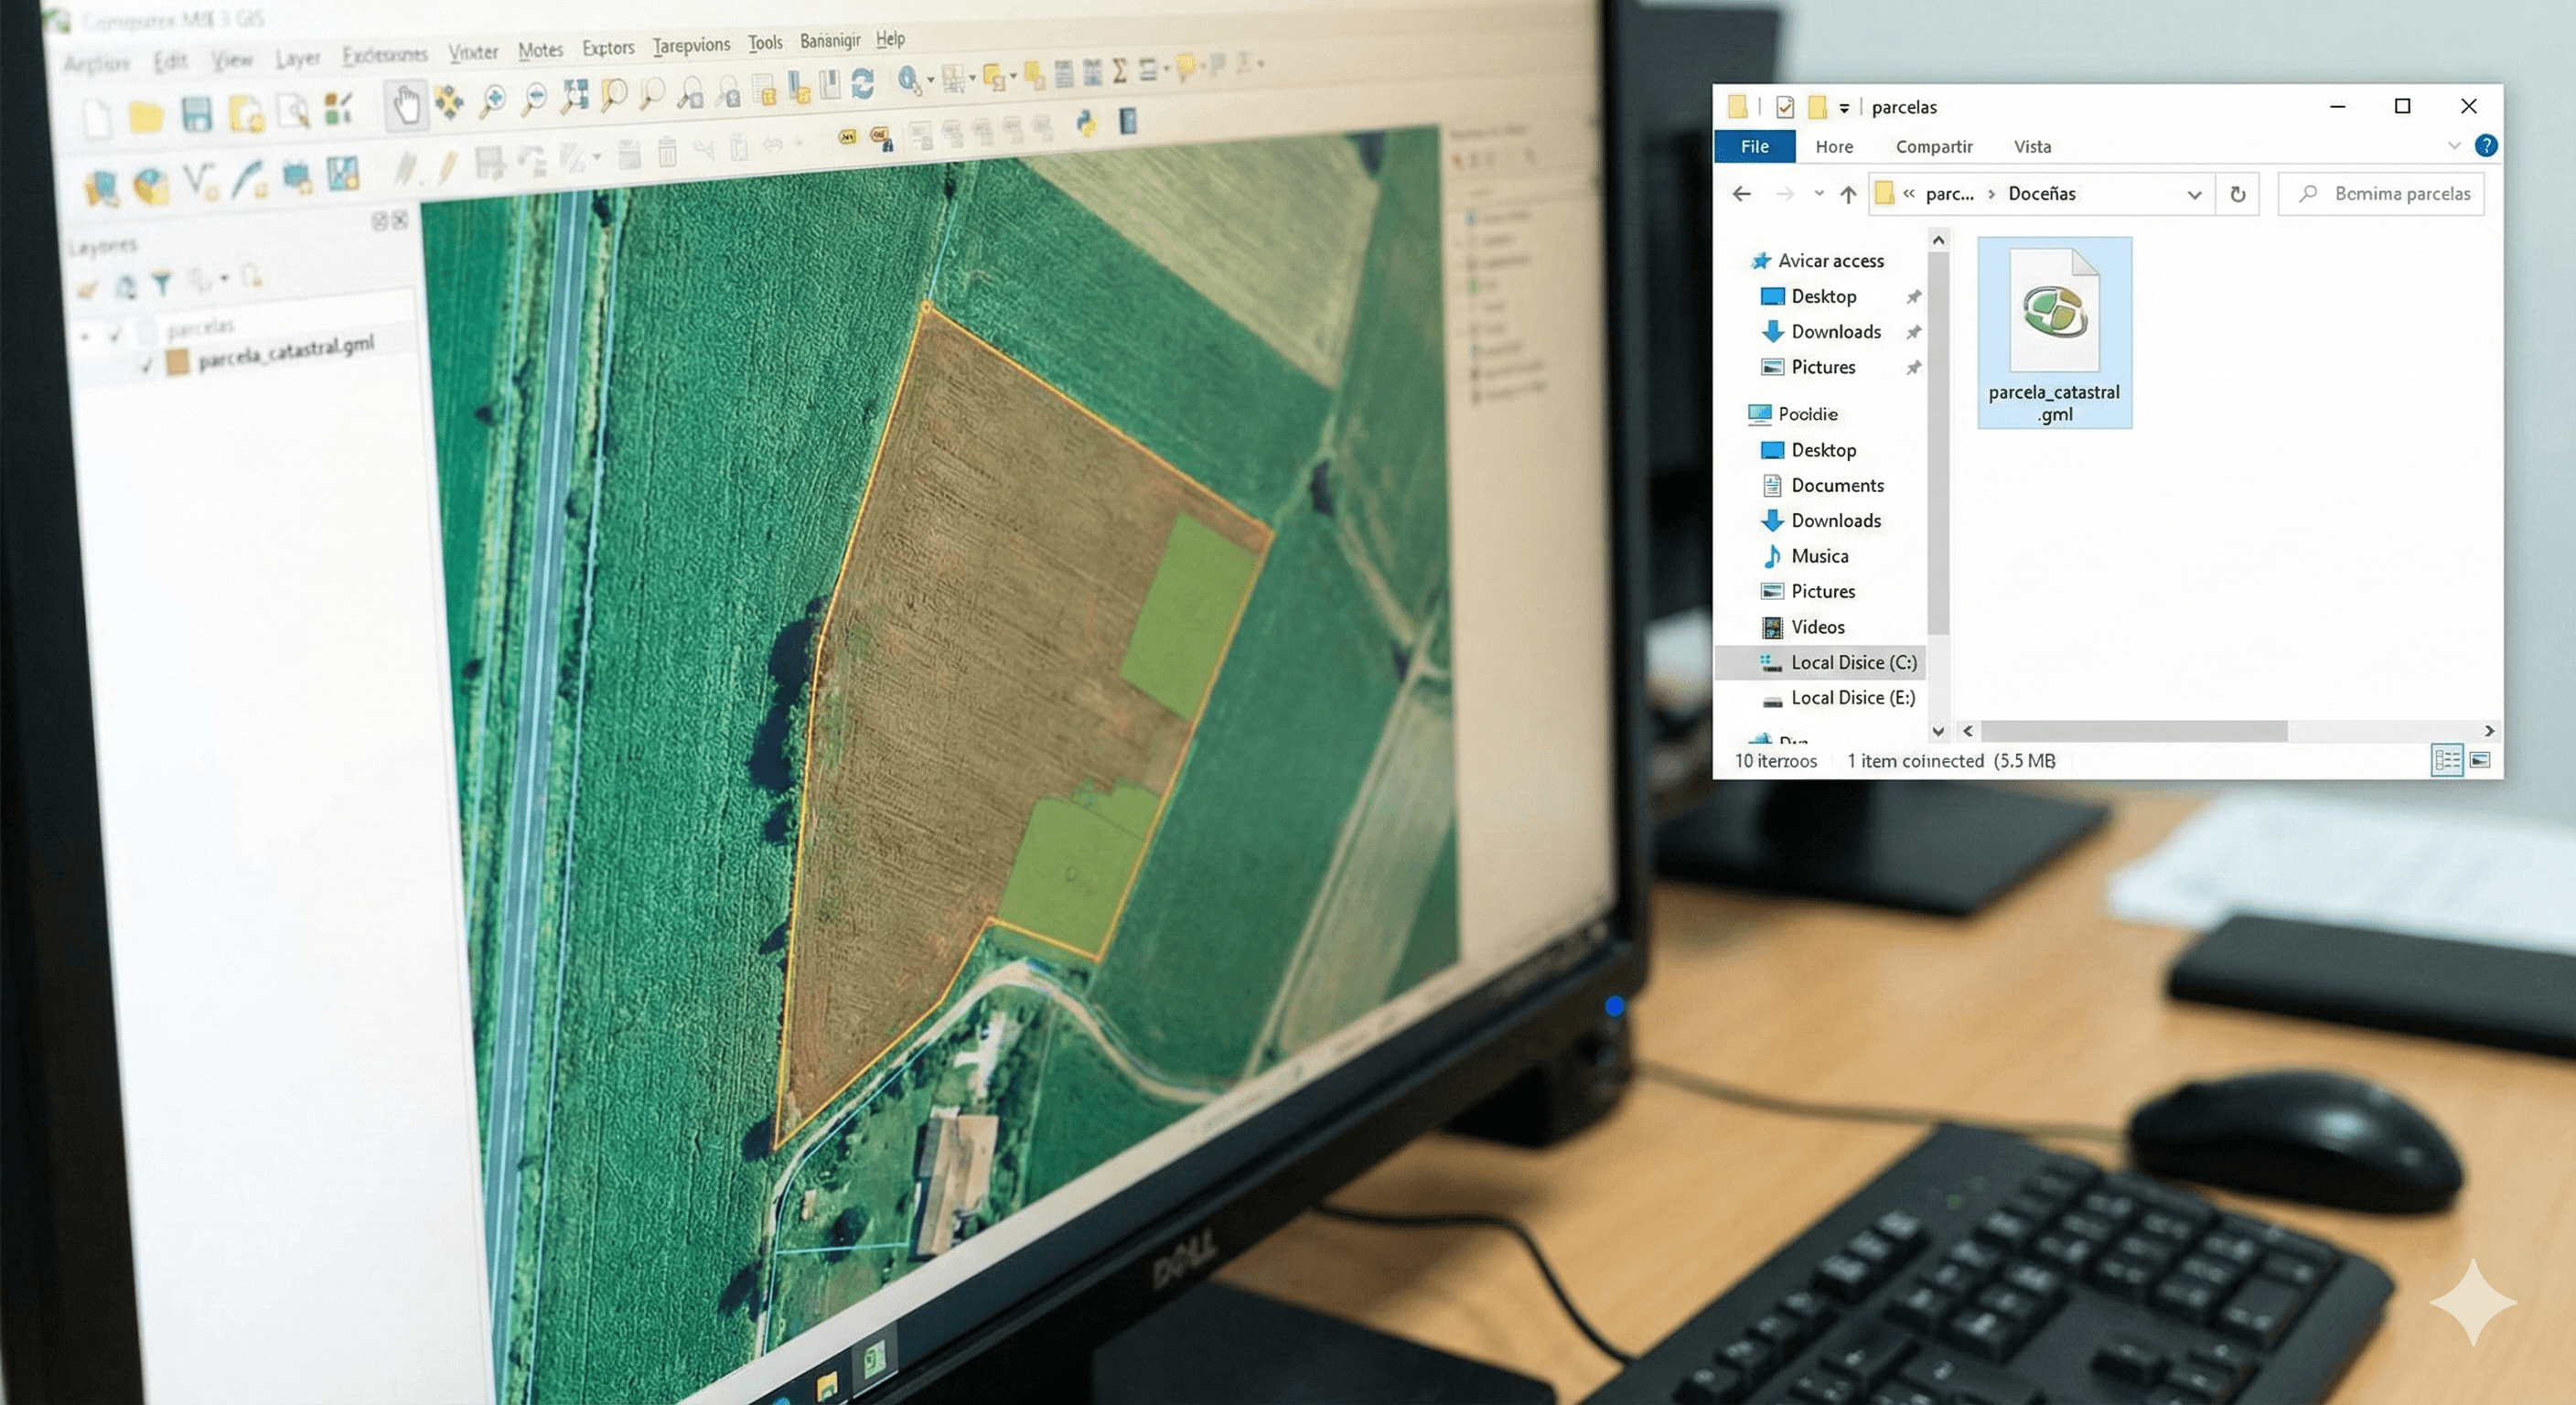Open the Help menu in the GIS window
The height and width of the screenshot is (1405, 2576).
pyautogui.click(x=890, y=38)
